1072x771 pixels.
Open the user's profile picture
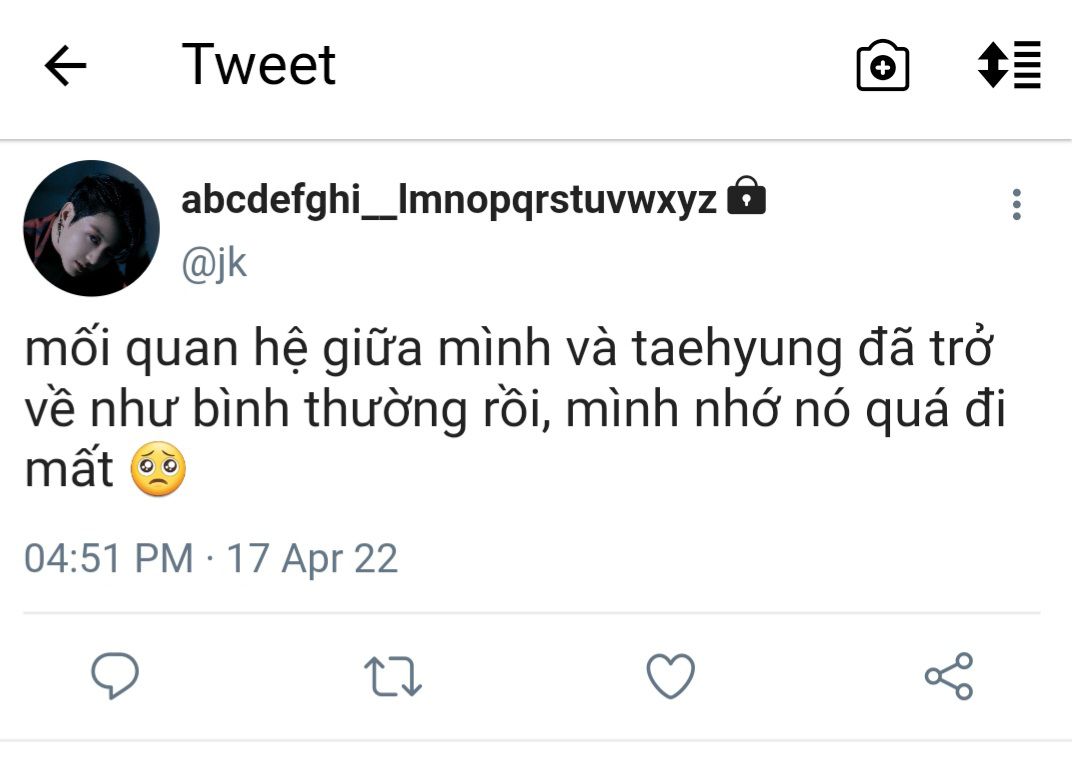[x=91, y=228]
